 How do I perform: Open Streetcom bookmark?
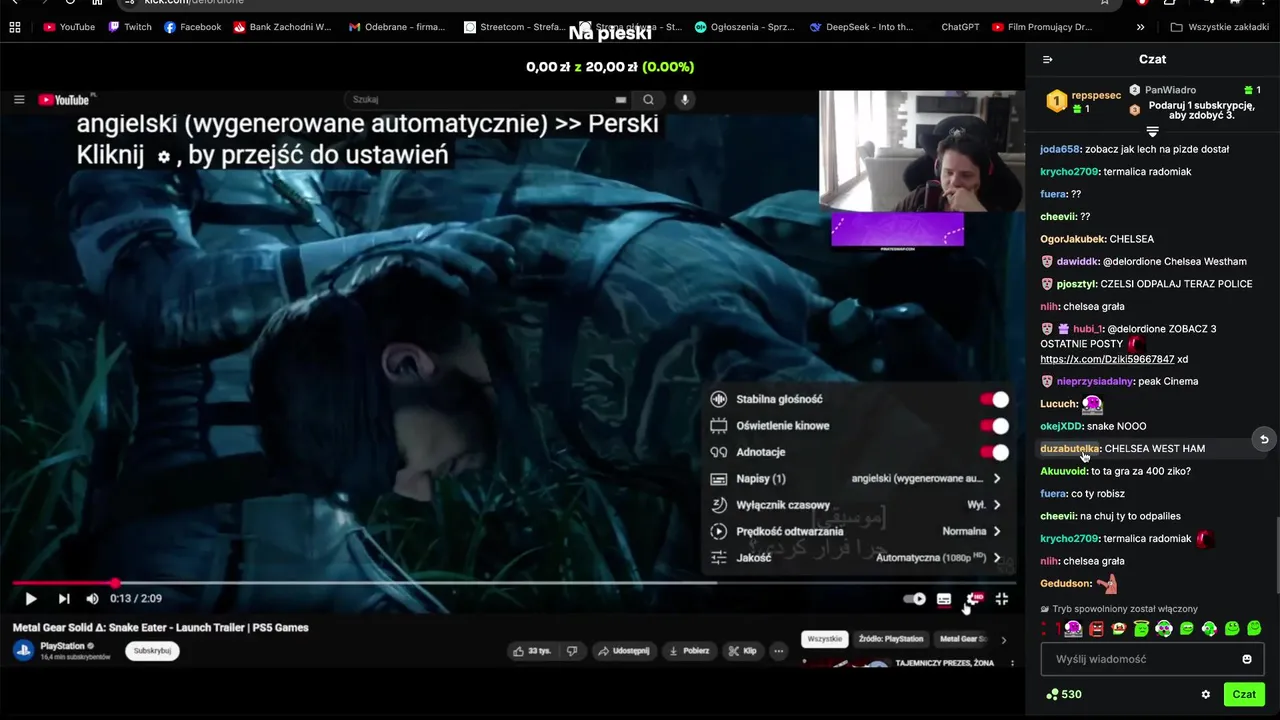(514, 27)
